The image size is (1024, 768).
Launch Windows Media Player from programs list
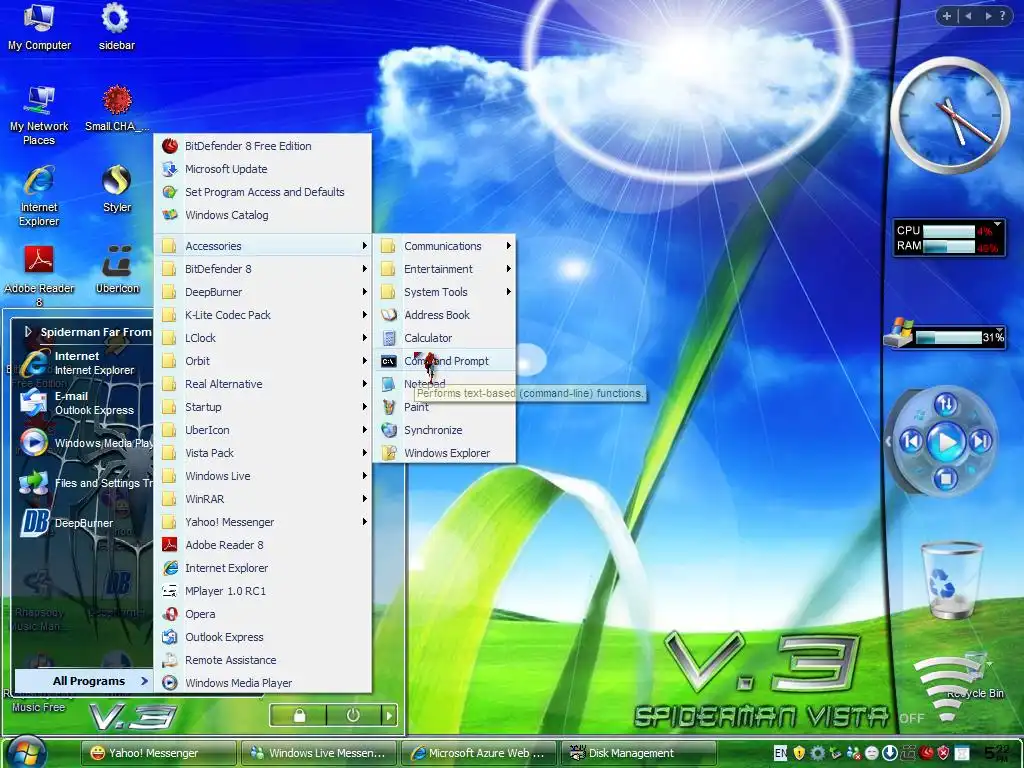pos(263,683)
